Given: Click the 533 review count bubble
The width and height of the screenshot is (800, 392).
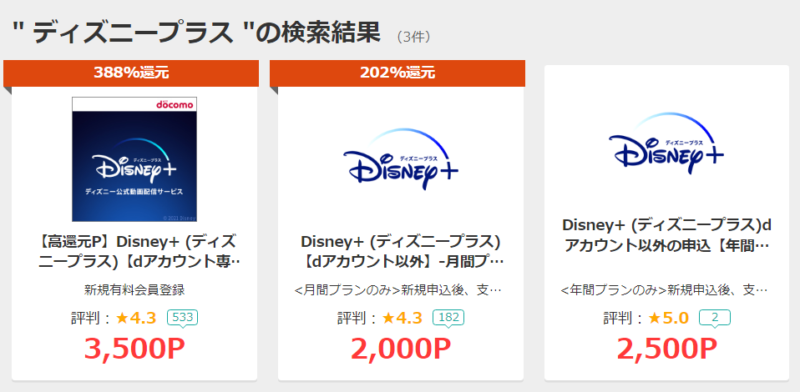Looking at the screenshot, I should tap(182, 318).
